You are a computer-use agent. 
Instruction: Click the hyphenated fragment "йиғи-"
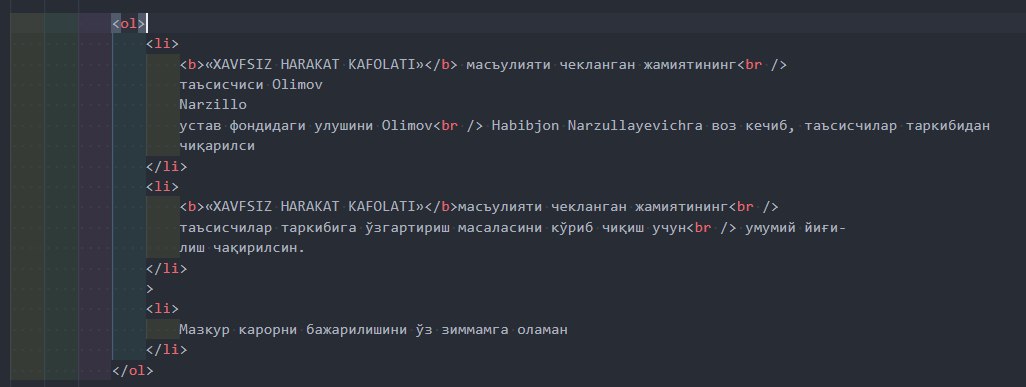click(825, 228)
